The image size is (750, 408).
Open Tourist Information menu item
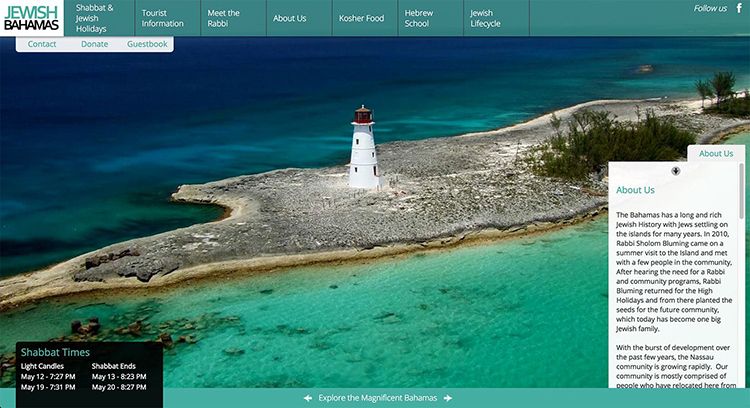168,18
